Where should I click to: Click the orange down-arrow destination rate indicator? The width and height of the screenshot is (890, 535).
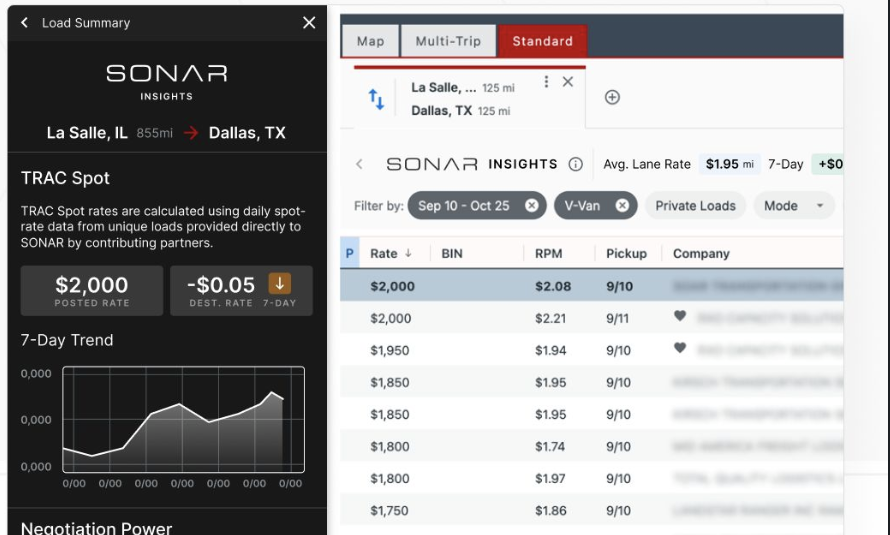click(280, 285)
